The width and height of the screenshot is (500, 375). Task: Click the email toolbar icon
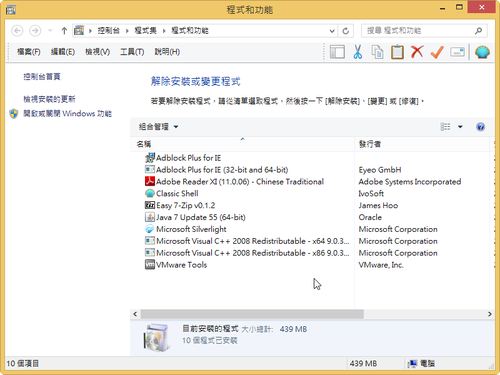(x=457, y=52)
